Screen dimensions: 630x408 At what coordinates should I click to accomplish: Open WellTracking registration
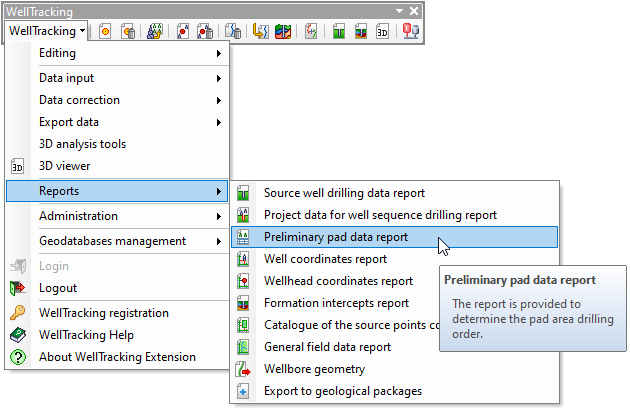[117, 313]
